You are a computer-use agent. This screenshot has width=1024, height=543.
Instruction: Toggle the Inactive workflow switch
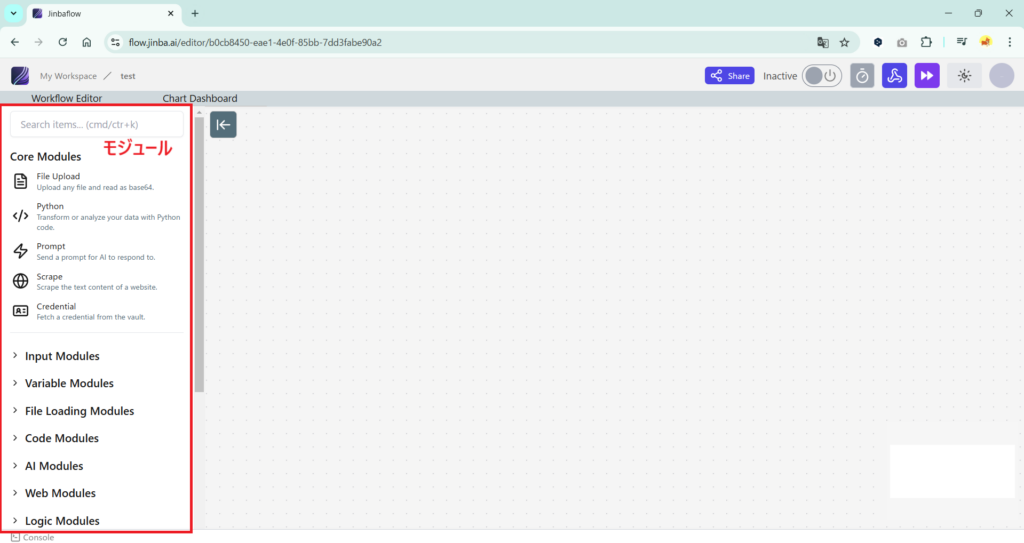[821, 76]
